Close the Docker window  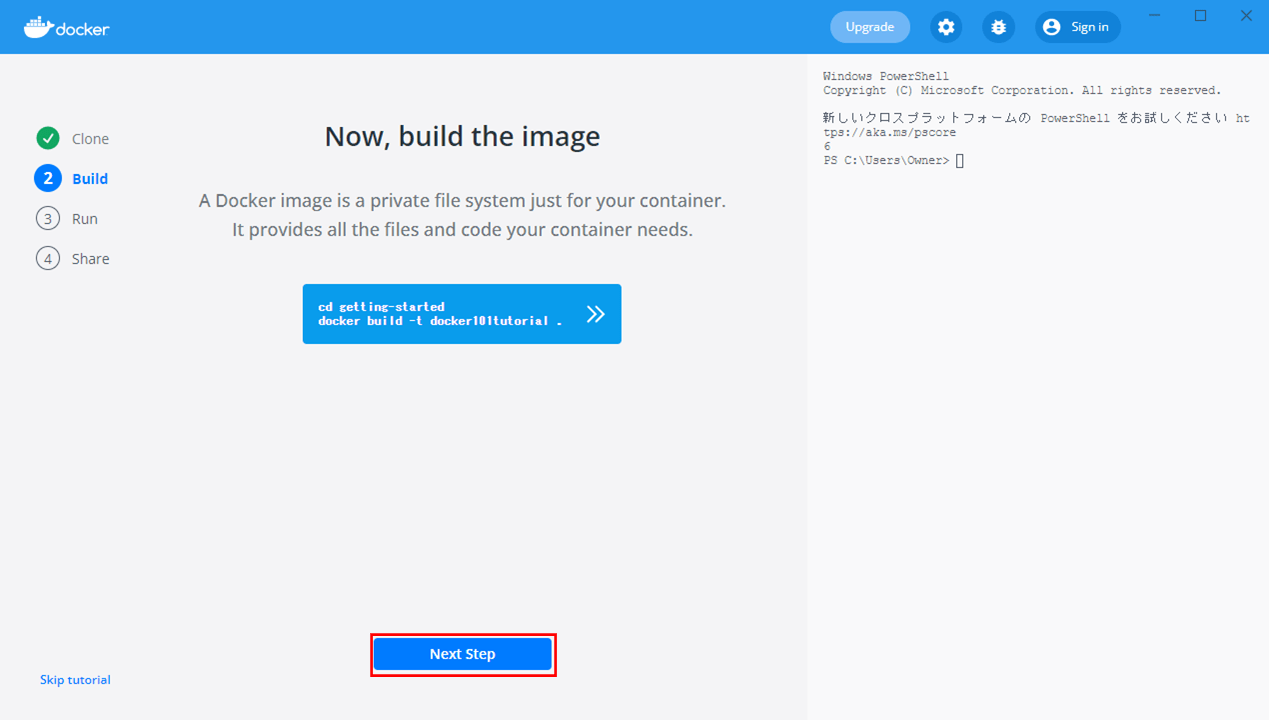tap(1246, 15)
